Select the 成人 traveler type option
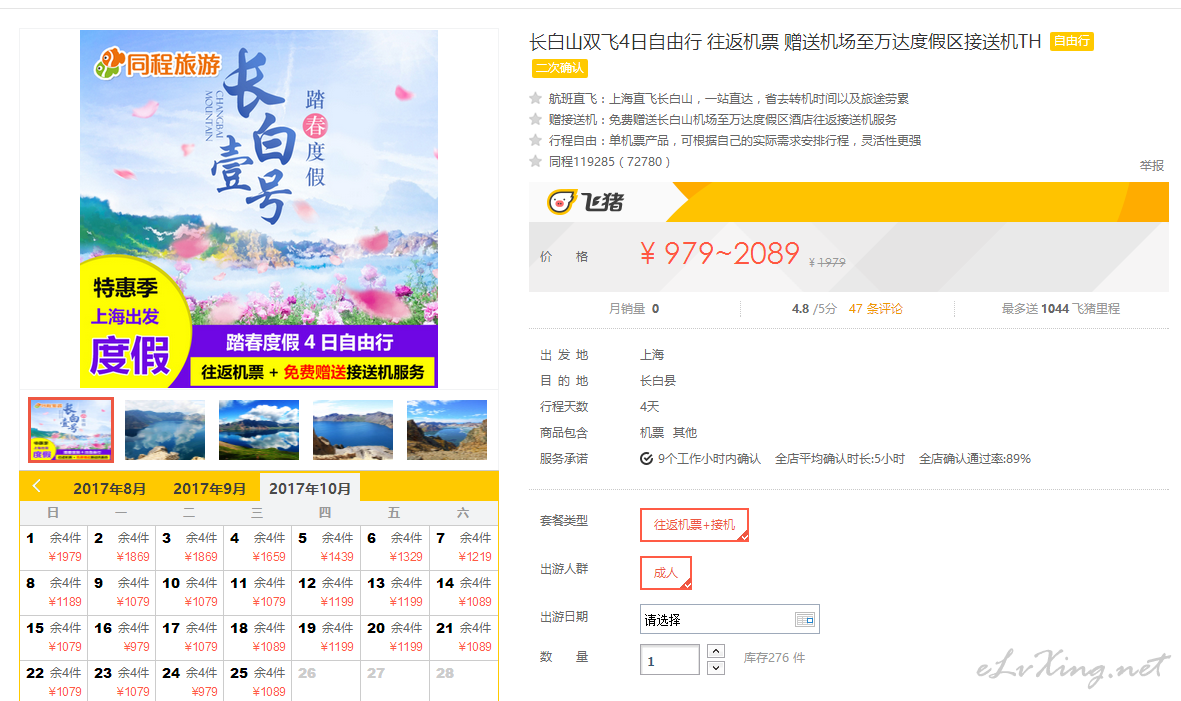The width and height of the screenshot is (1181, 701). click(666, 573)
